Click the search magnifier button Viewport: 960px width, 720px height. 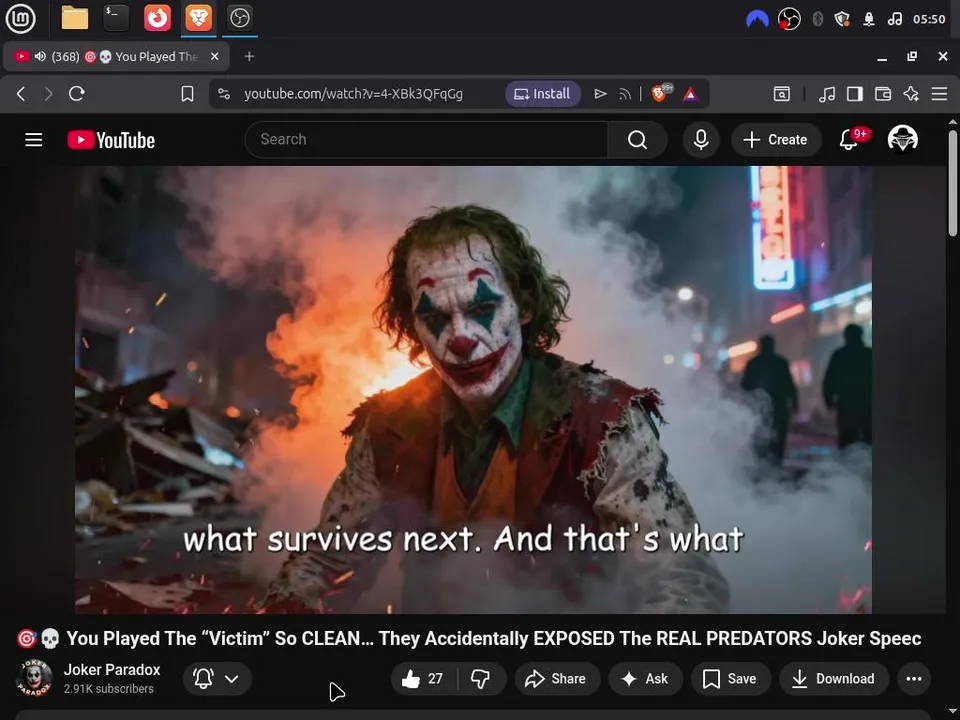point(637,140)
